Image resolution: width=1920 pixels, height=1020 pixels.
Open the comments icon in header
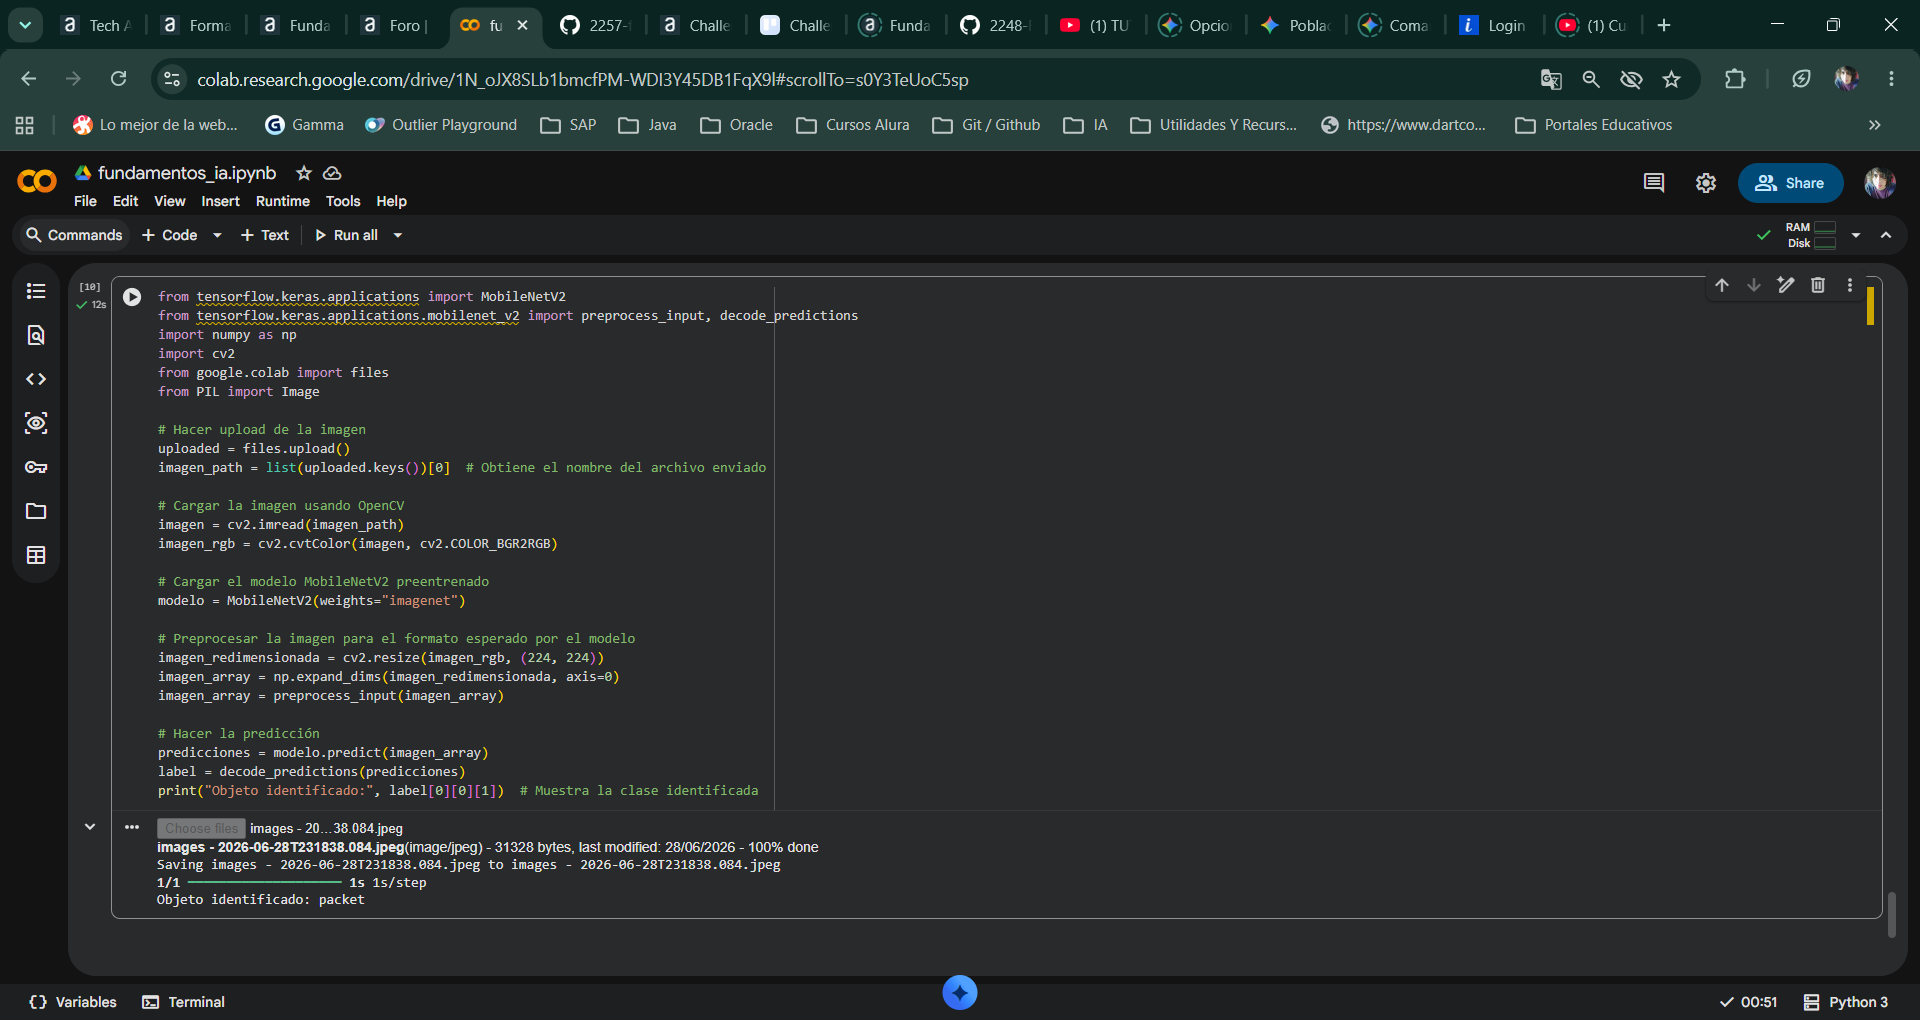pyautogui.click(x=1654, y=183)
